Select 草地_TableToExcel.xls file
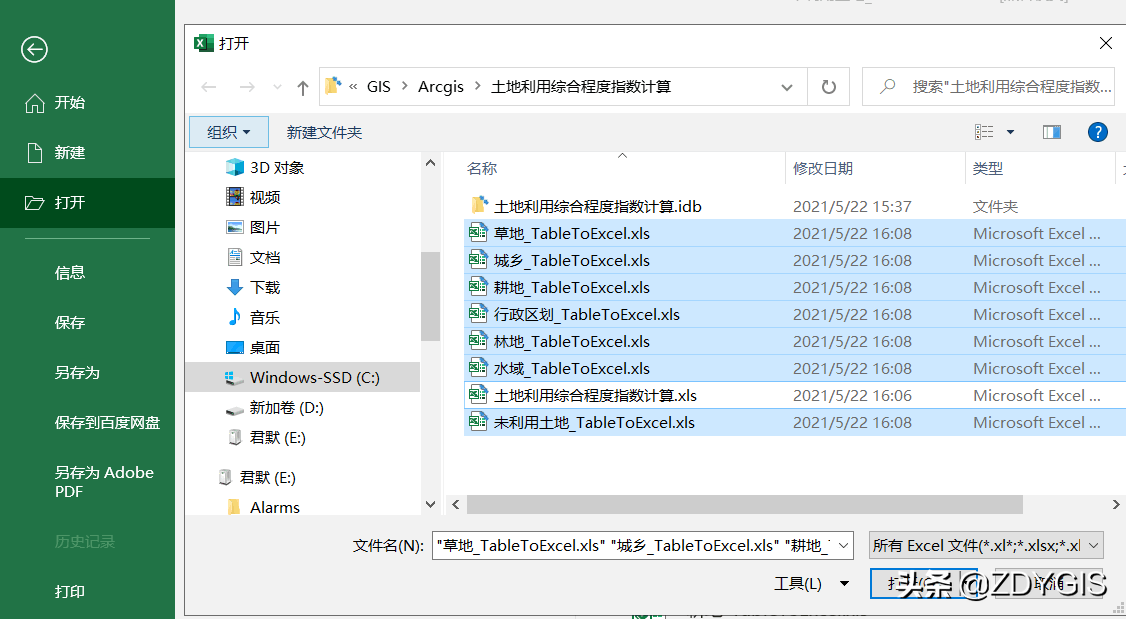Screen dimensions: 1126x619 click(572, 234)
